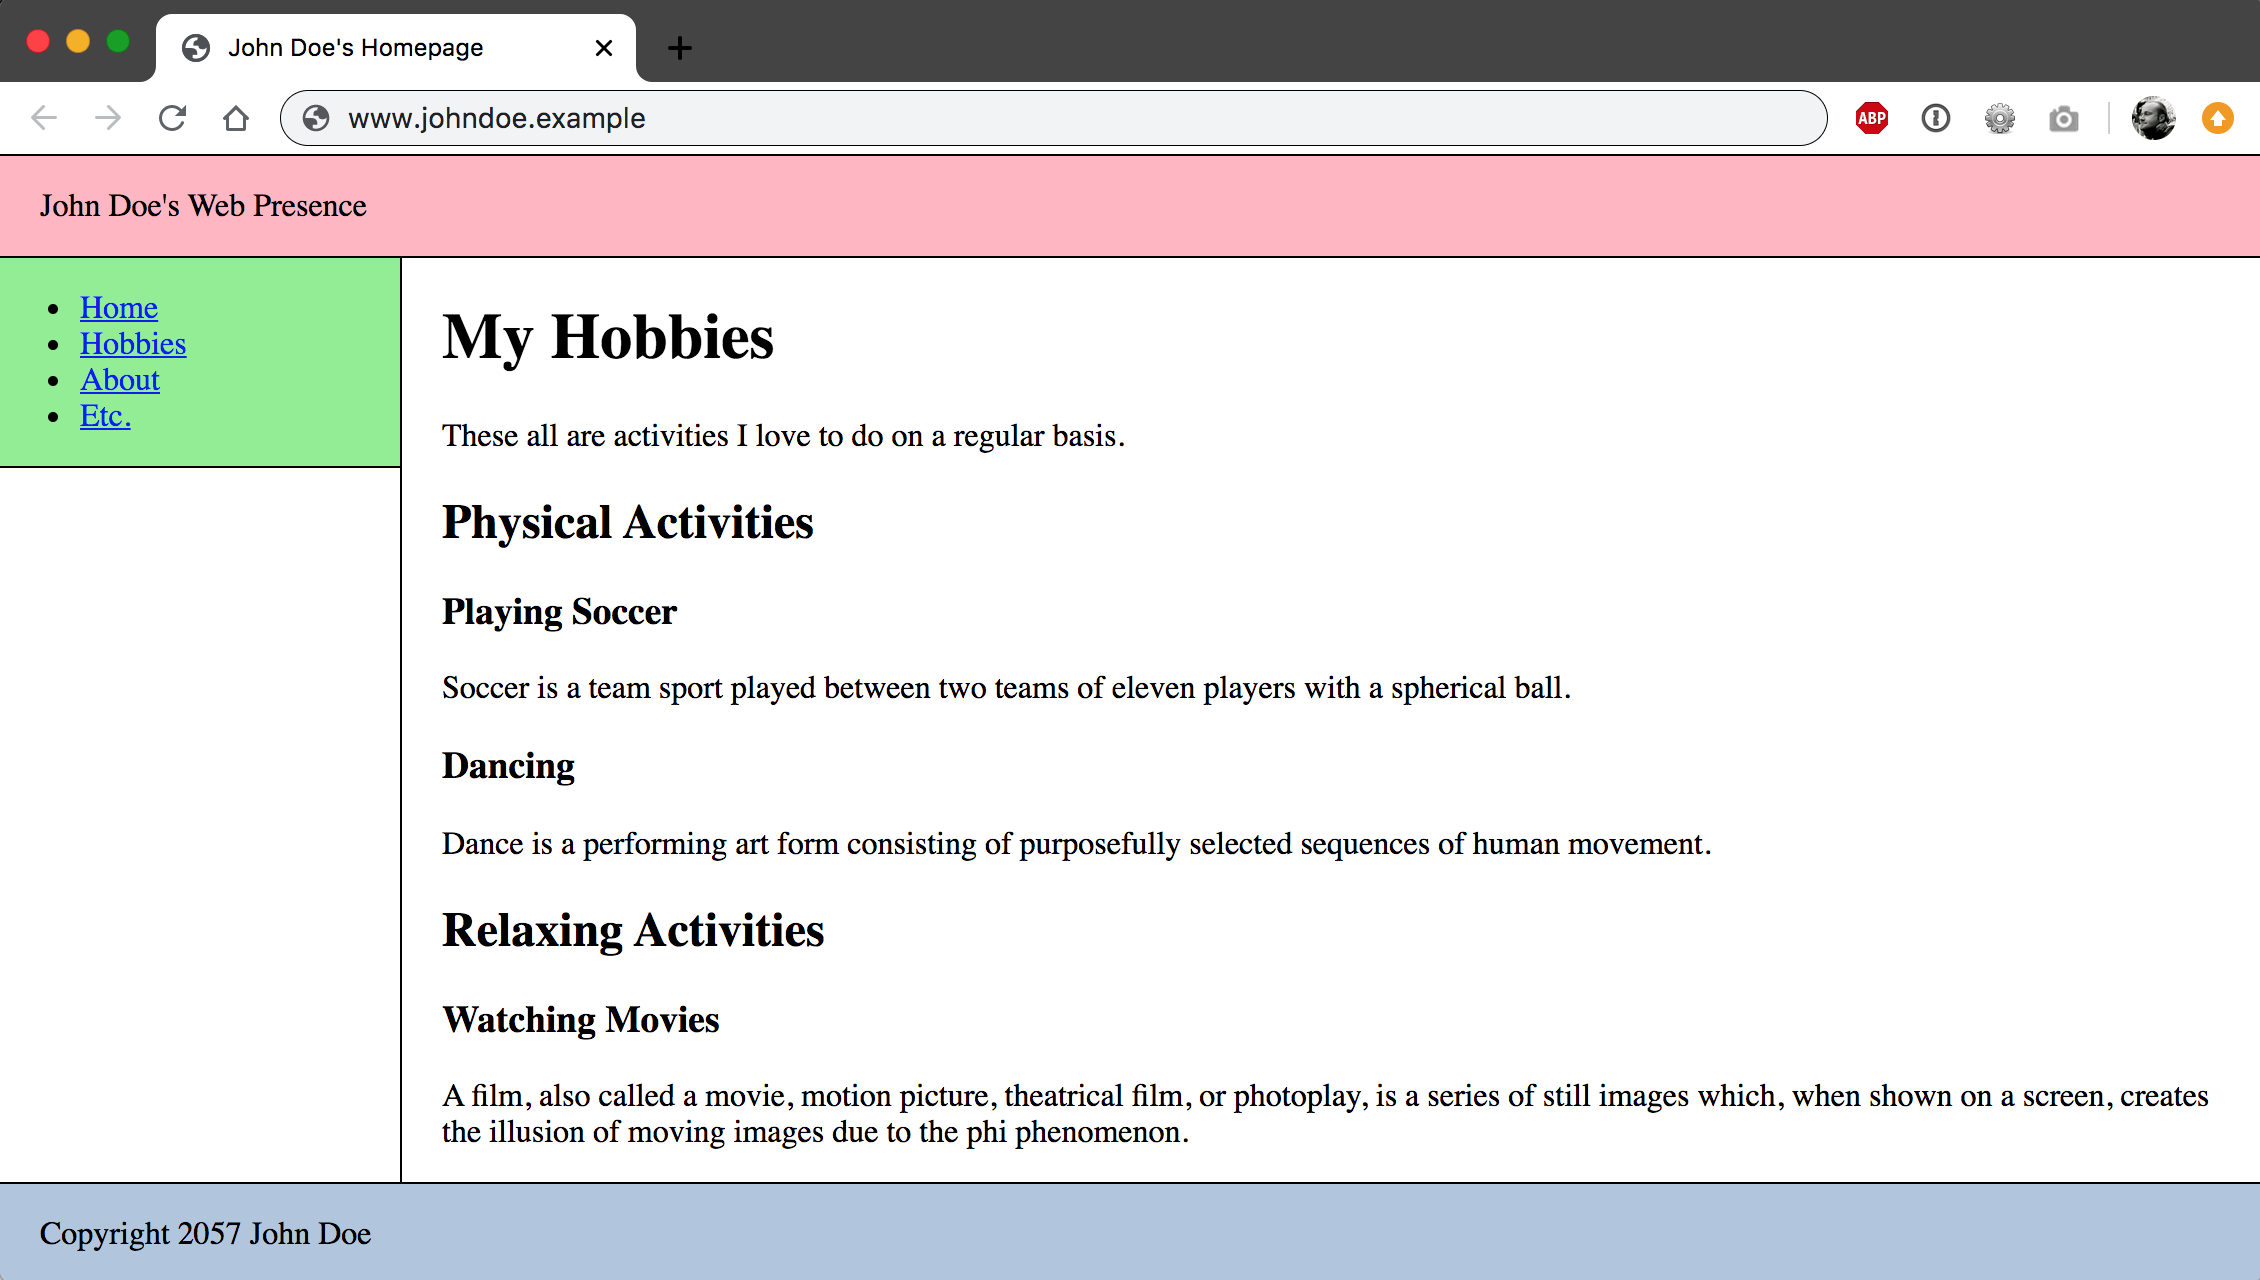The image size is (2260, 1280).
Task: Open the Etc. link
Action: click(104, 415)
